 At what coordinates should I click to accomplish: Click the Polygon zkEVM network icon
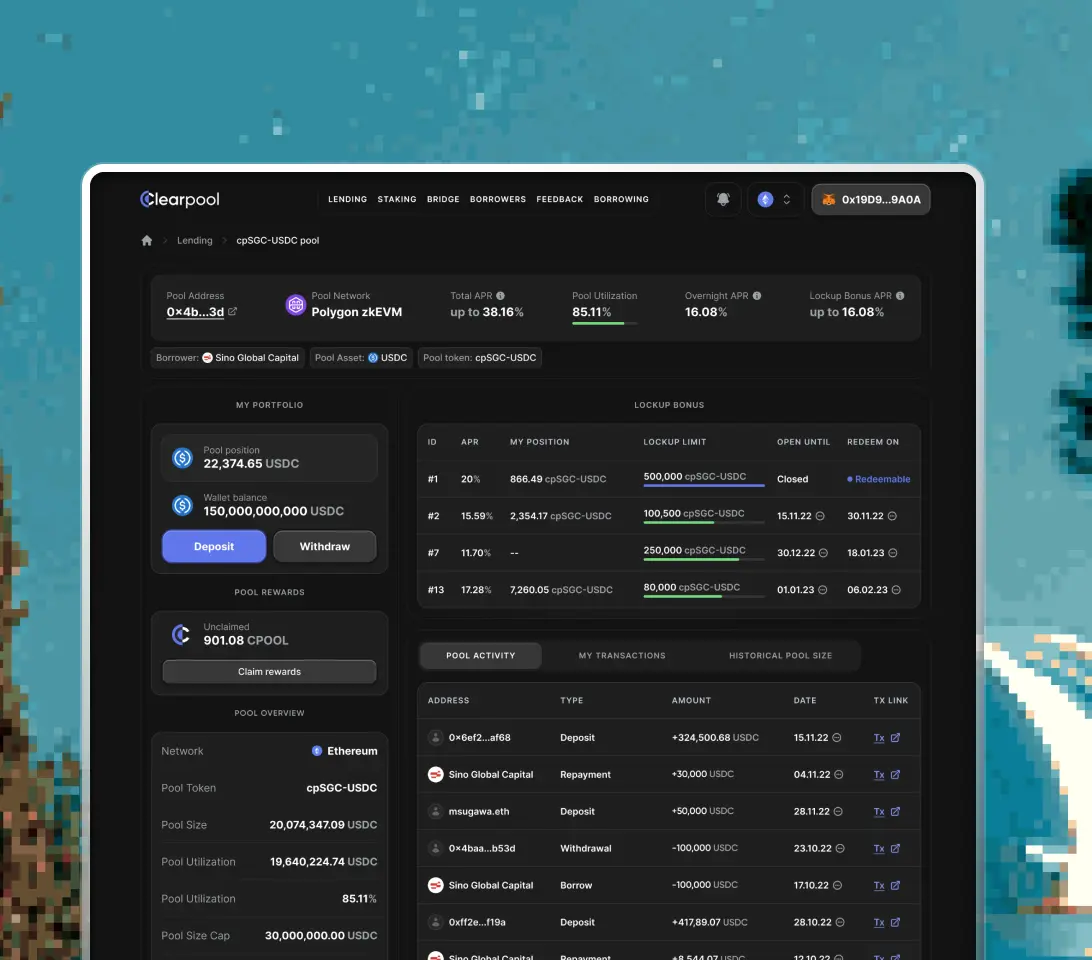(295, 304)
